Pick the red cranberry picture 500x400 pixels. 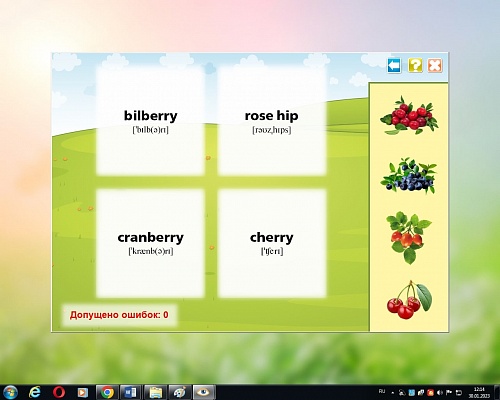[x=409, y=115]
